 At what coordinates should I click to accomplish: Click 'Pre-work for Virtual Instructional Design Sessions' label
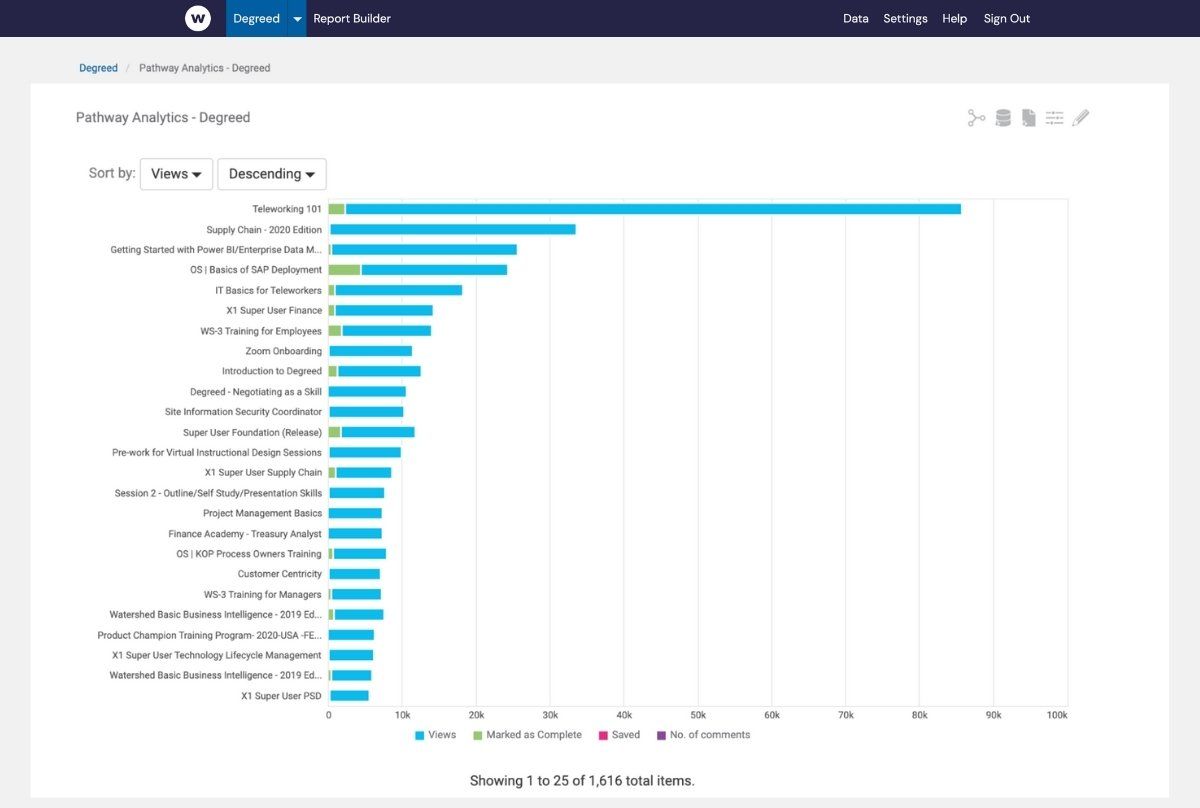(217, 452)
